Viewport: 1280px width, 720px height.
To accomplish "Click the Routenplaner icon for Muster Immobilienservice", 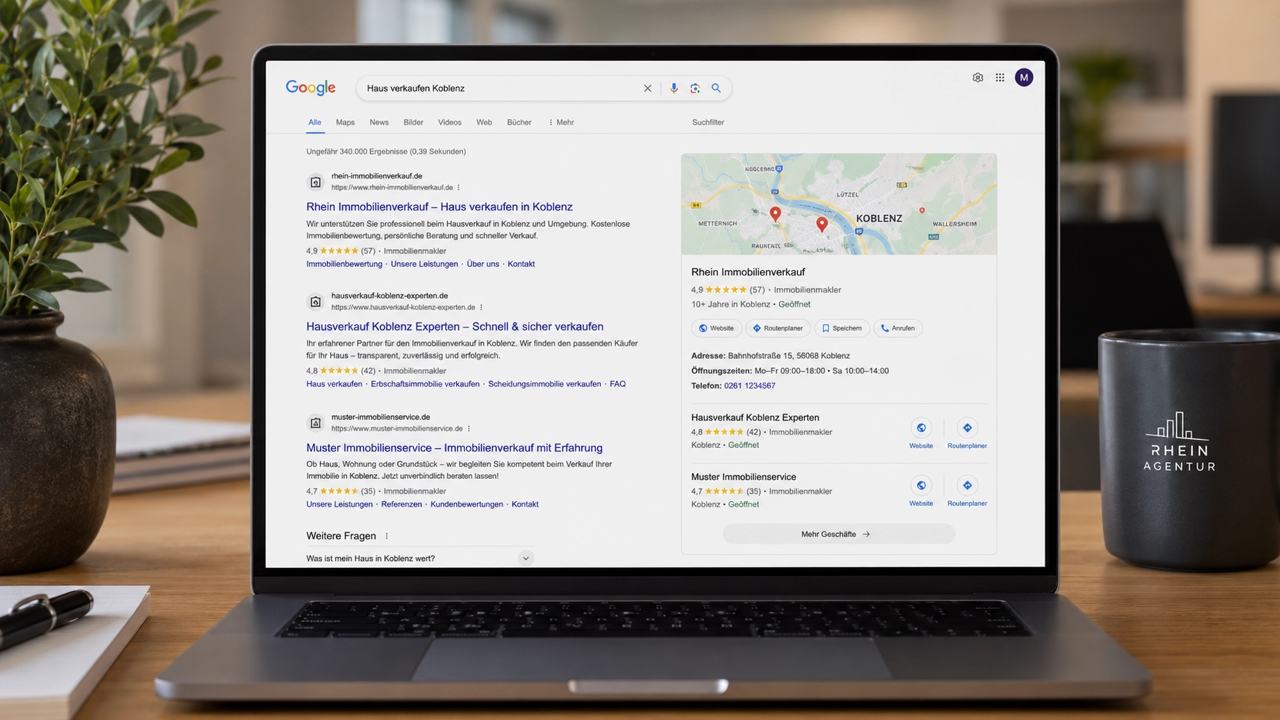I will (967, 486).
